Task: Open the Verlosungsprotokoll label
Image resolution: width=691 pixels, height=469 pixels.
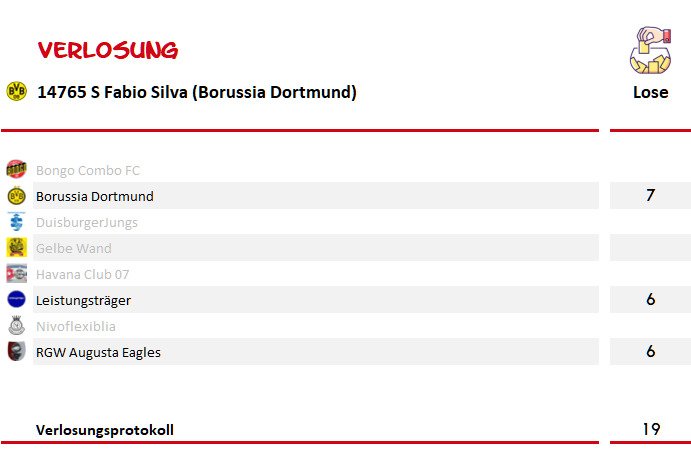Action: 105,430
